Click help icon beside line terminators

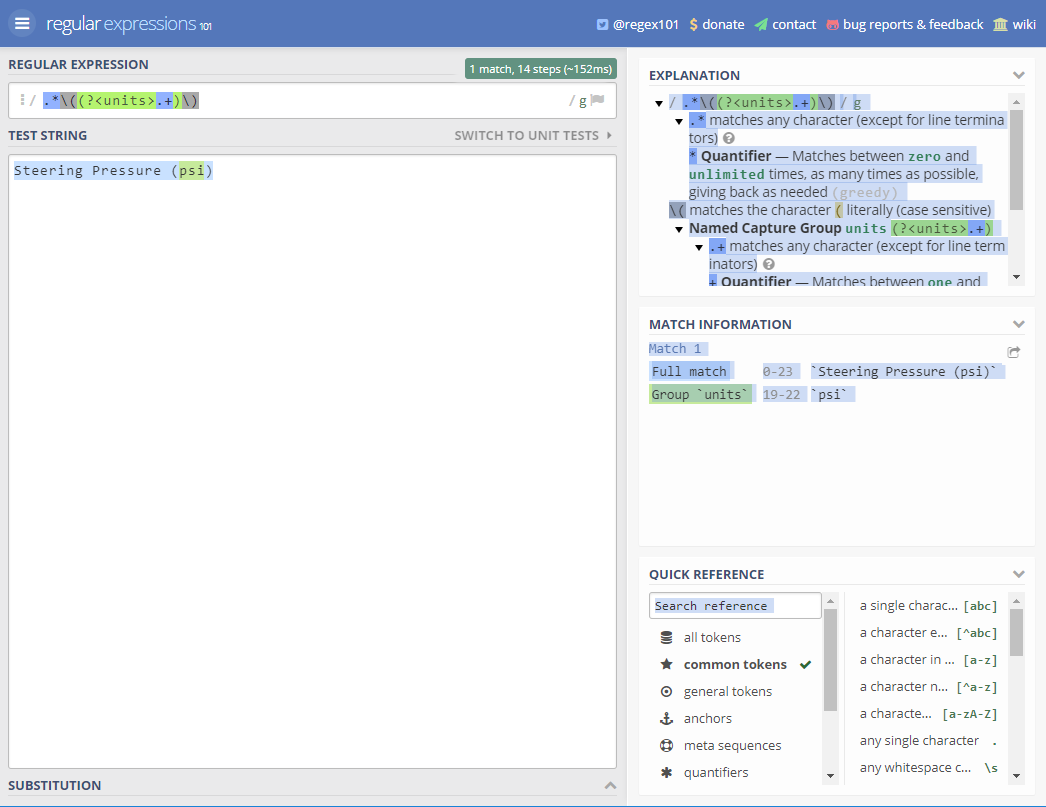pyautogui.click(x=729, y=138)
